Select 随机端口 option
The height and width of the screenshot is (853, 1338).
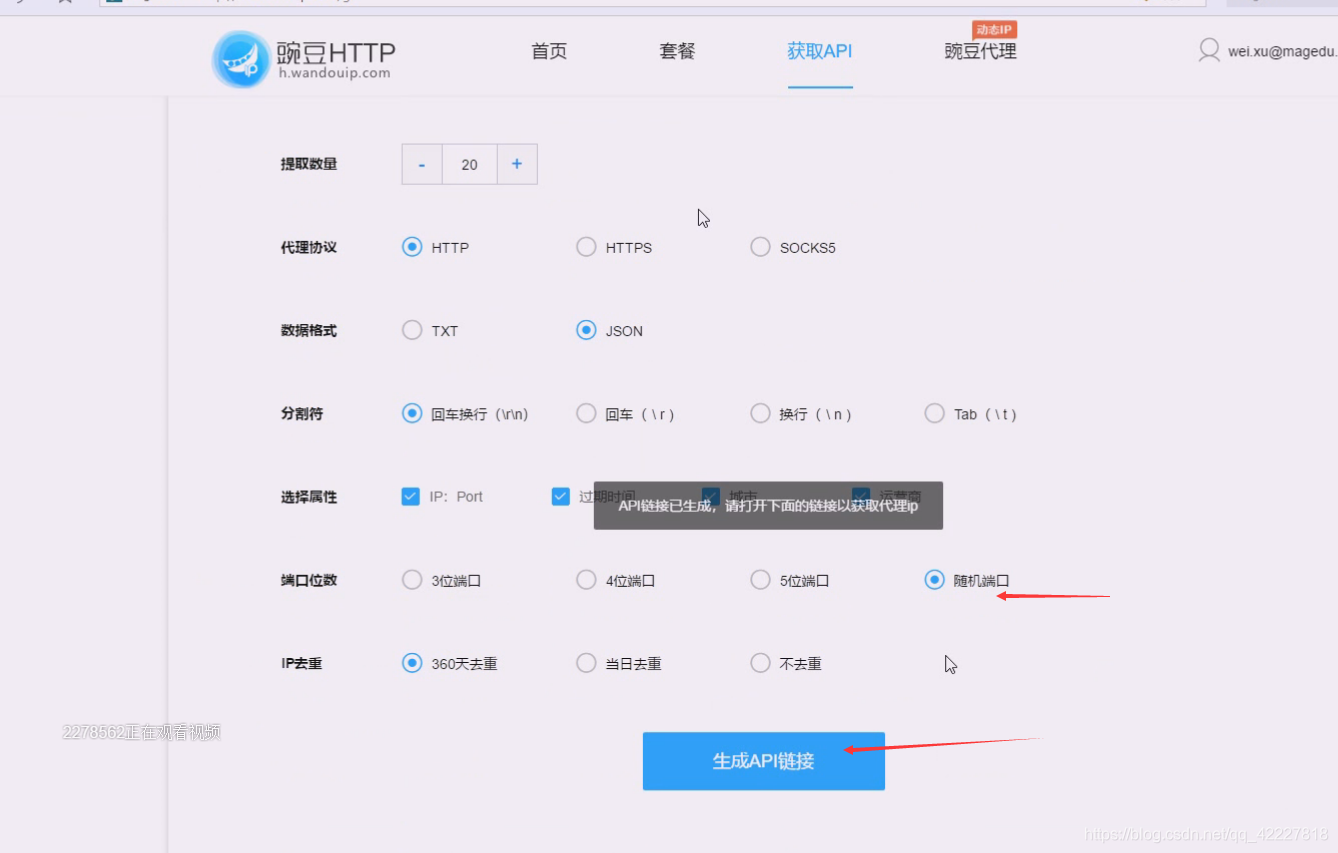coord(934,579)
